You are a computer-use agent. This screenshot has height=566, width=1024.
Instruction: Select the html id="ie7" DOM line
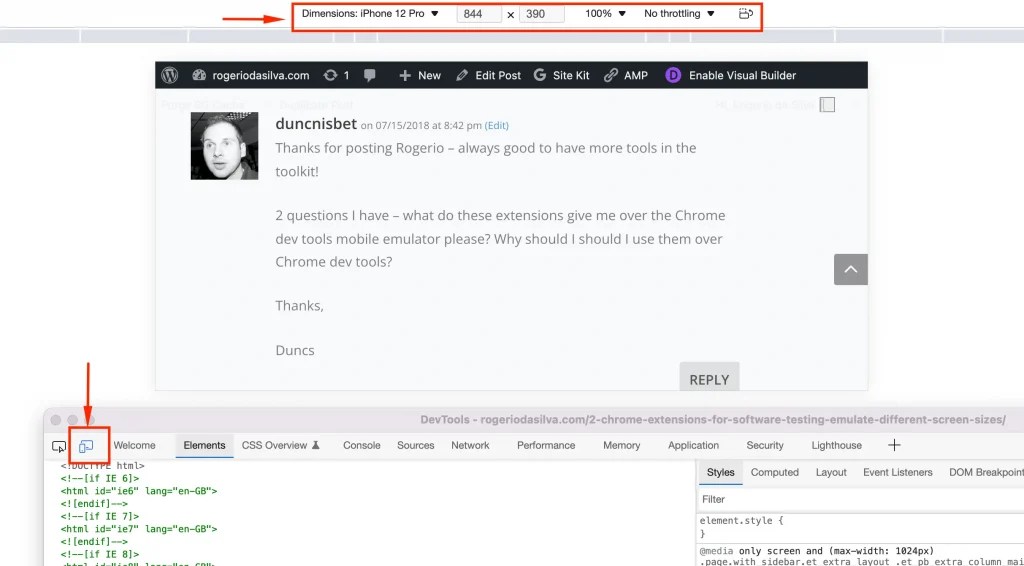(138, 529)
